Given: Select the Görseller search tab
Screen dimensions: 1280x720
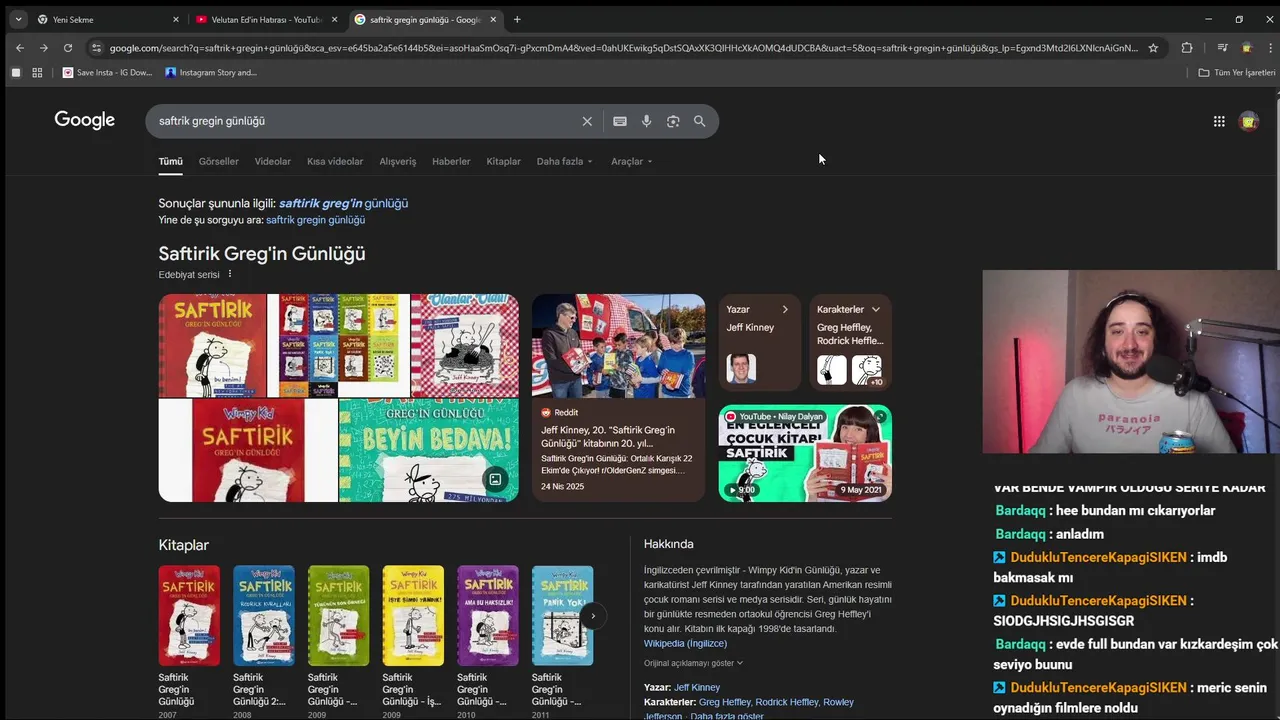Looking at the screenshot, I should (219, 161).
